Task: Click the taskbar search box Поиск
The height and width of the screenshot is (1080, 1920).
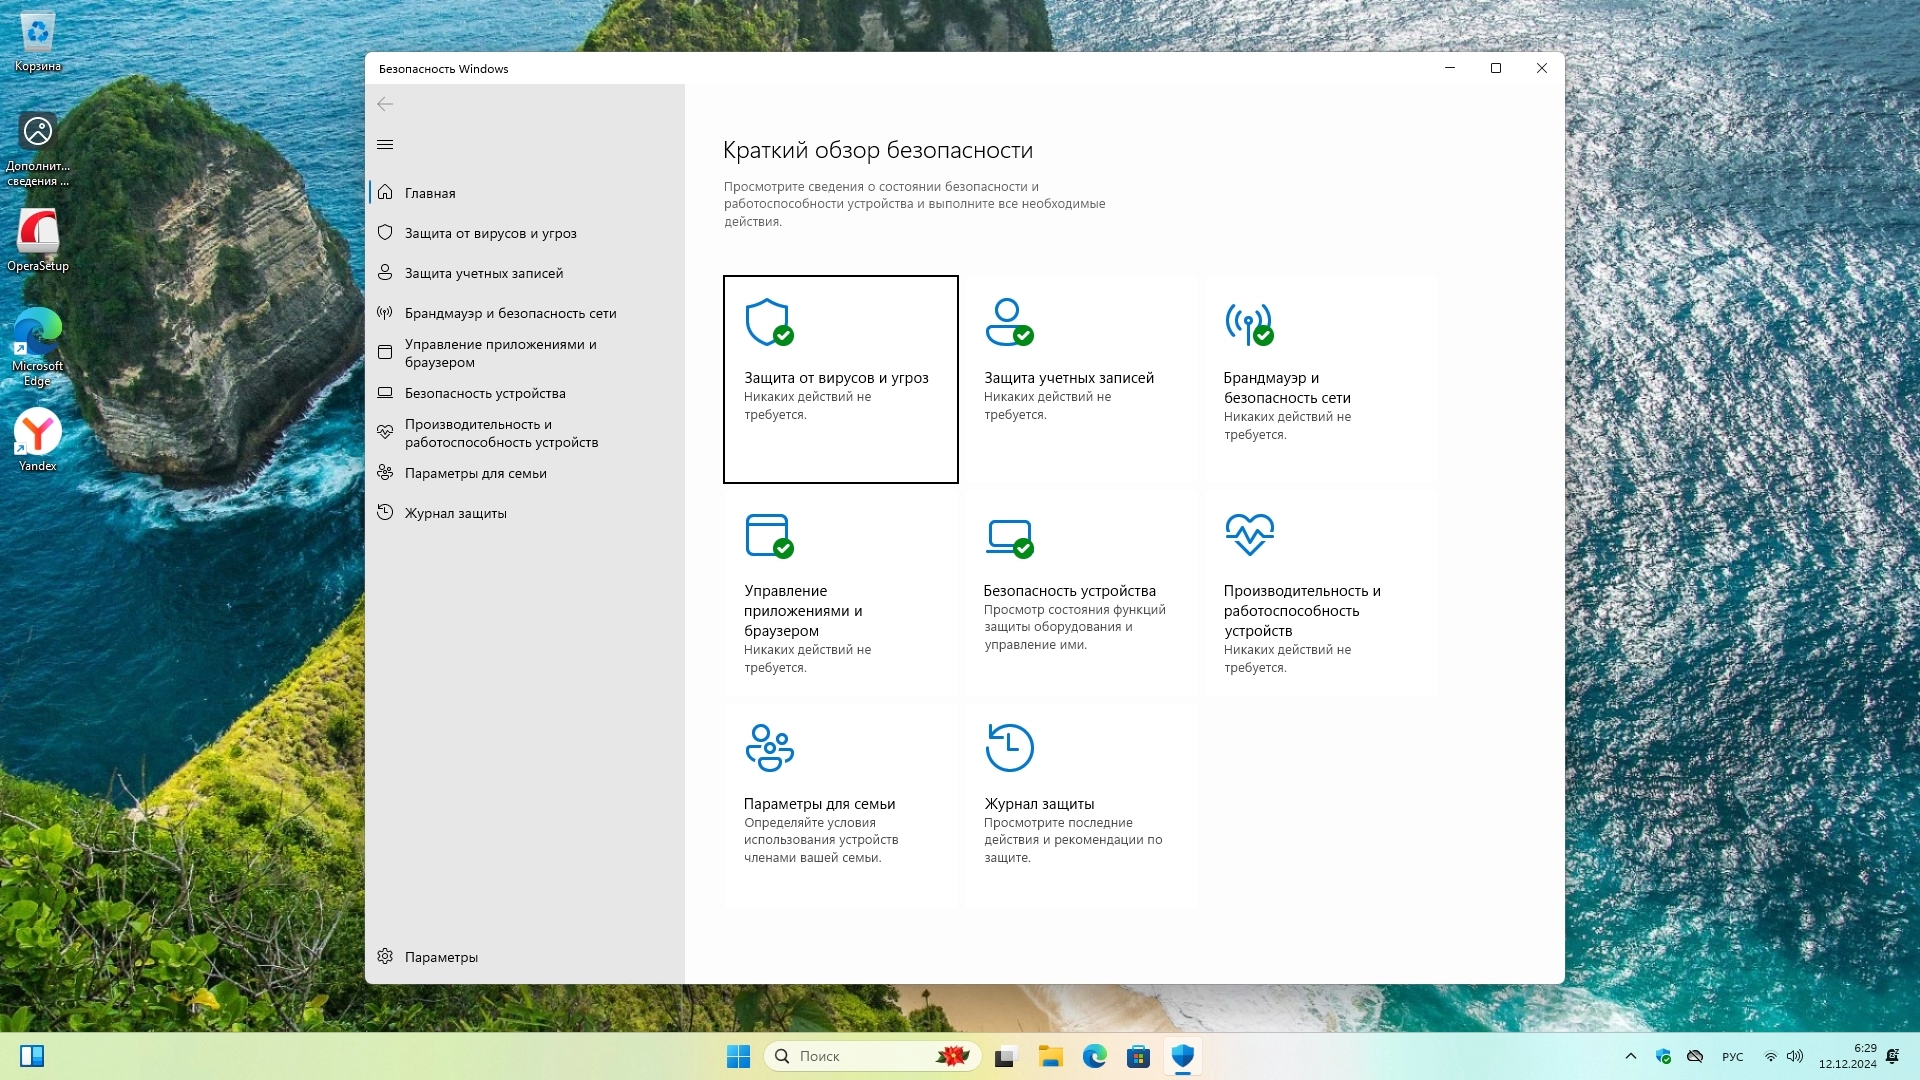Action: 860,1056
